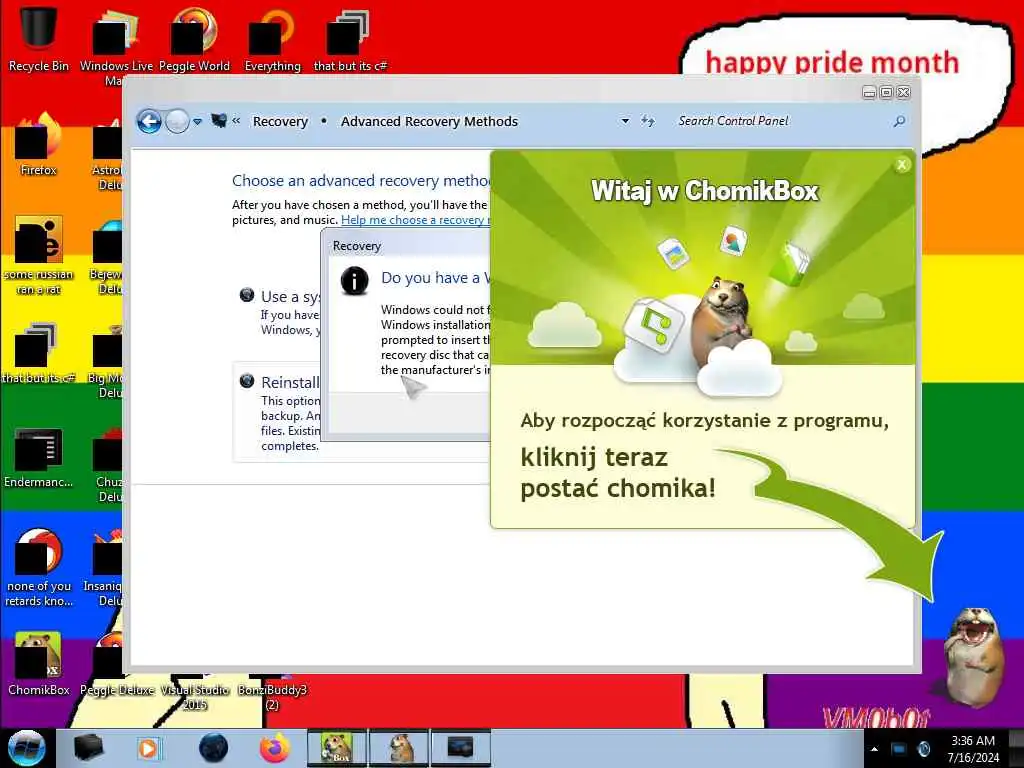Open the left-column 'that but its c#' shortcut
This screenshot has width=1024, height=768.
(38, 353)
